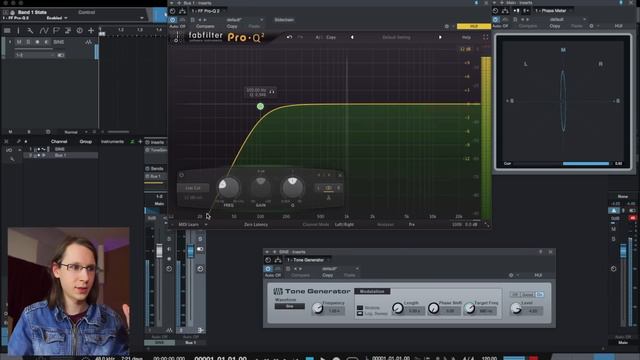Click analyzer Pre setting
Image resolution: width=640 pixels, height=360 pixels.
pyautogui.click(x=411, y=224)
